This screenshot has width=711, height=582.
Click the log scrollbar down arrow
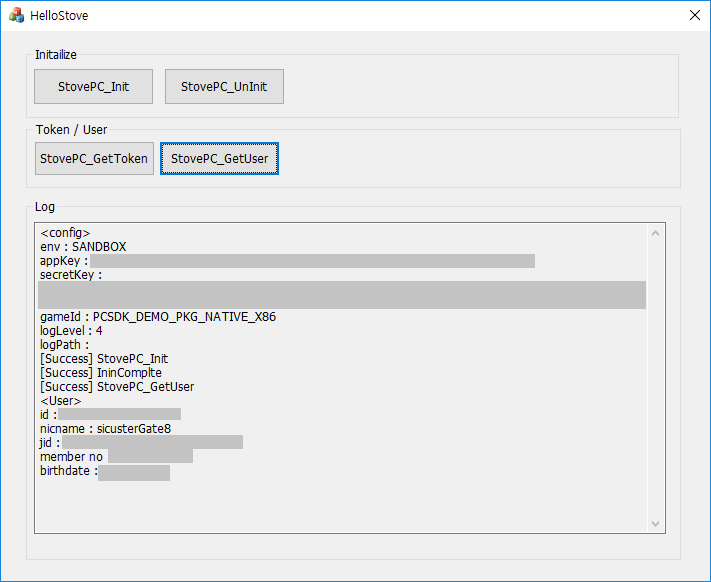click(x=655, y=524)
